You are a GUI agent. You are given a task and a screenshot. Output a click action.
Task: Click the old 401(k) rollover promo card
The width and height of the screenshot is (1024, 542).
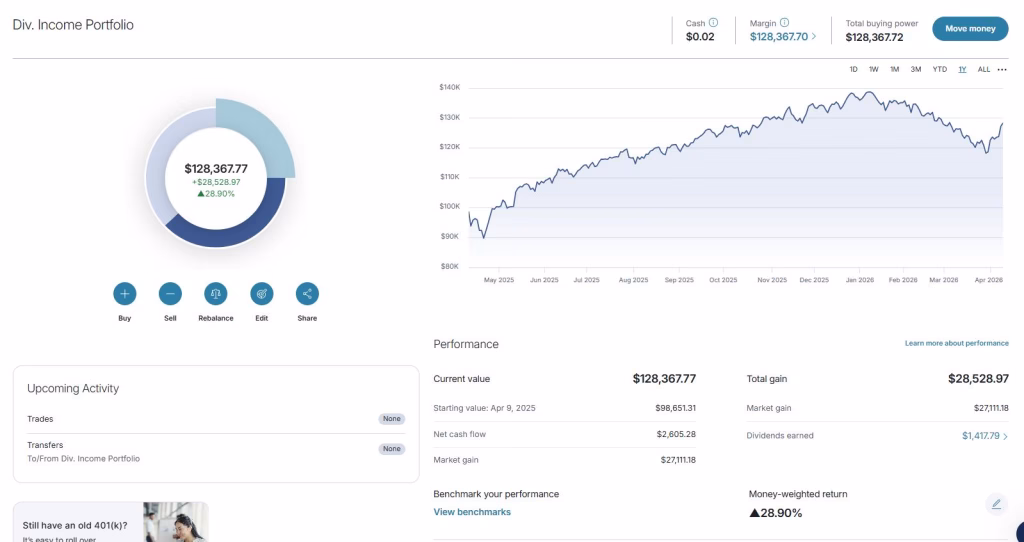pyautogui.click(x=110, y=522)
